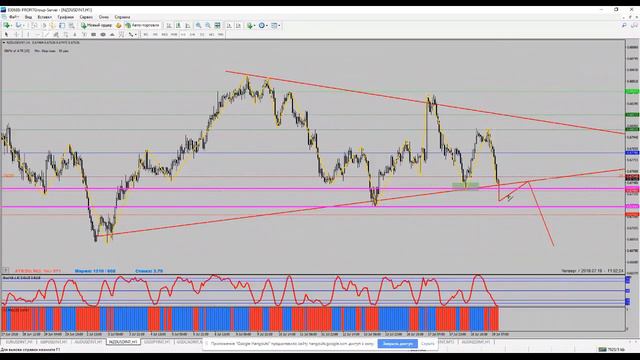
Task: Show the Market Watch window icon
Action: coord(34,25)
